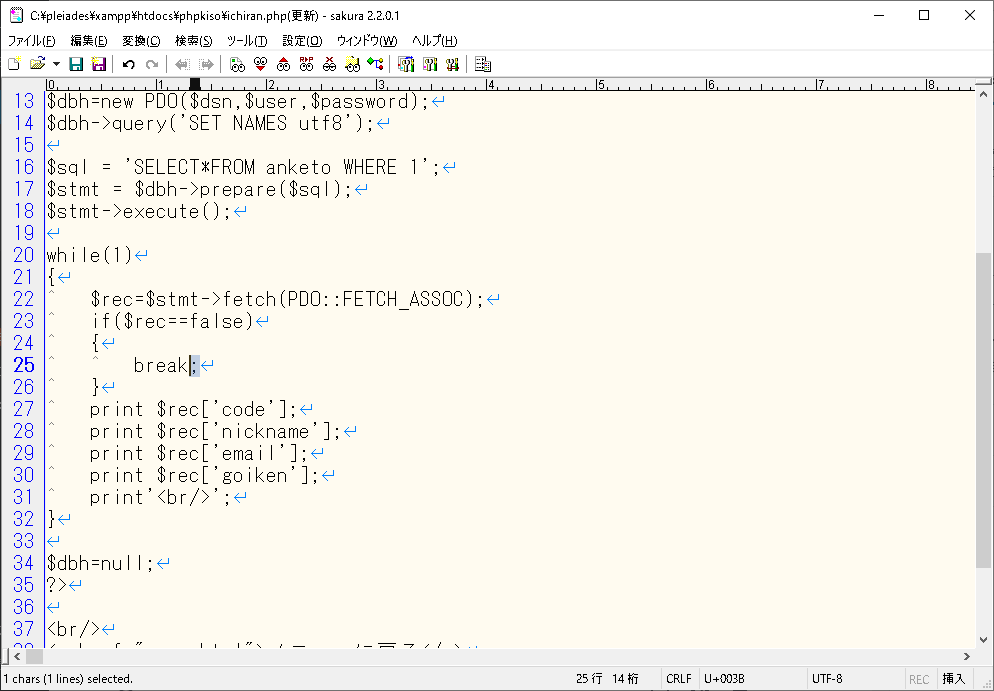994x691 pixels.
Task: Open the outline analysis icon
Action: tap(483, 64)
